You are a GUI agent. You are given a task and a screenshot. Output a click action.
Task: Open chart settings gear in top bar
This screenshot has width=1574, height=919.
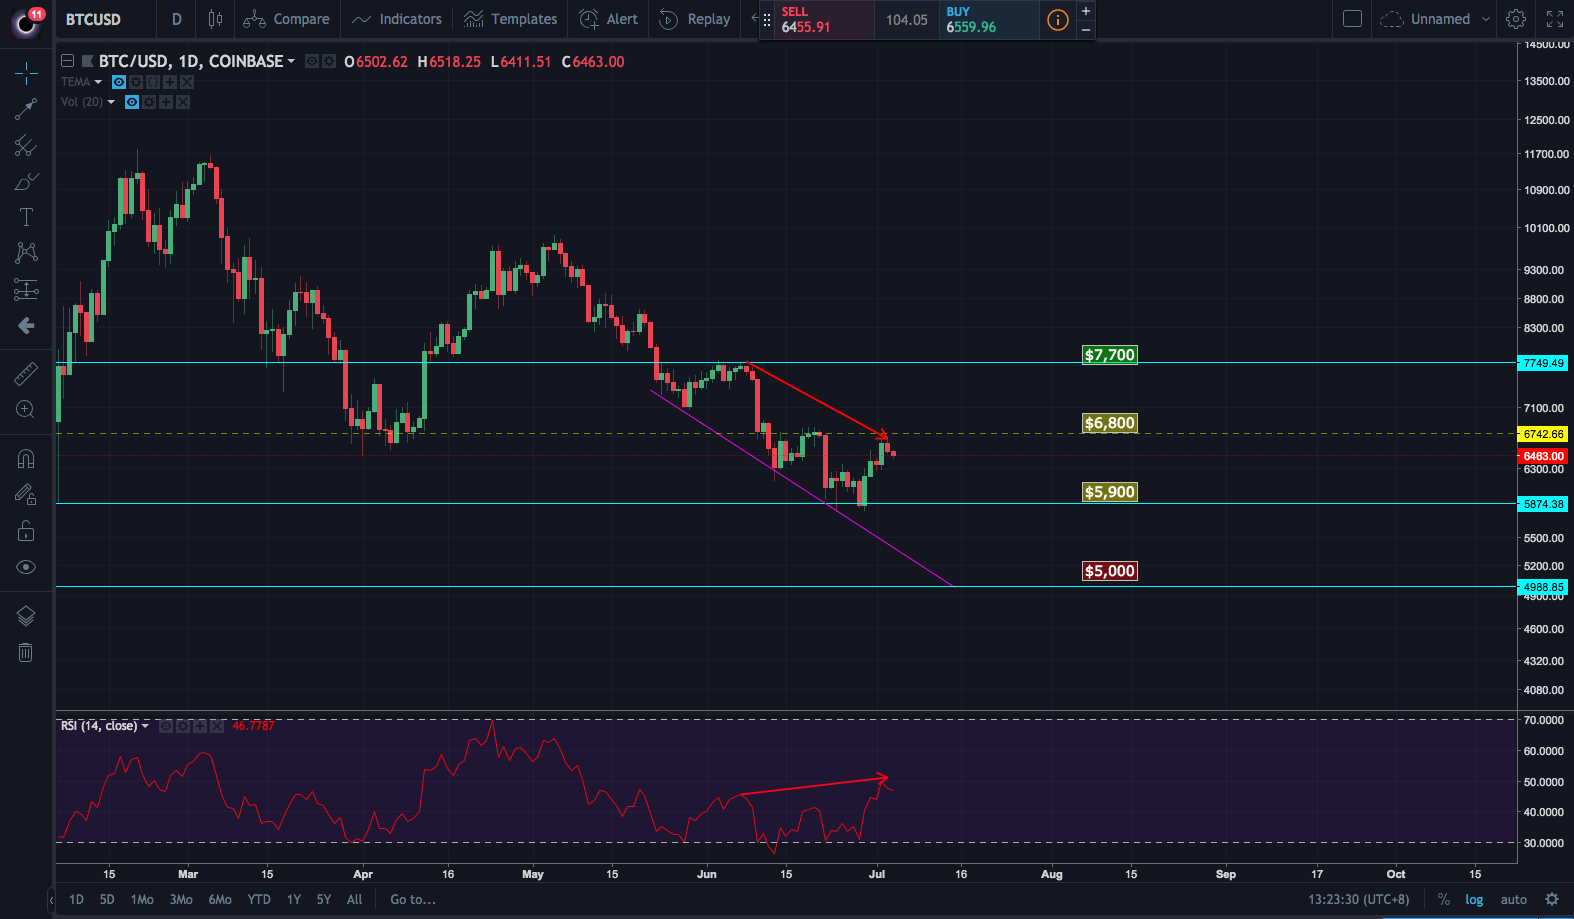[x=1516, y=19]
